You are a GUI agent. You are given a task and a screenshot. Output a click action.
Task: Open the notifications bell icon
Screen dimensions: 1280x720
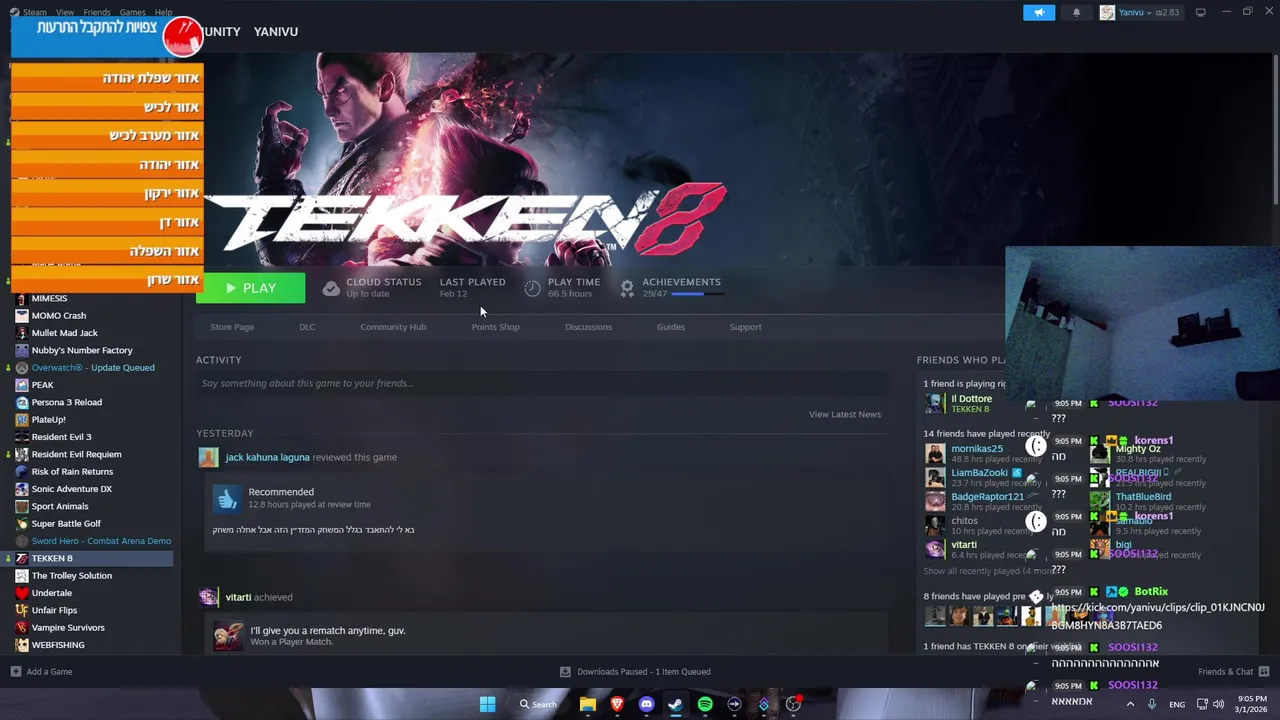point(1076,12)
